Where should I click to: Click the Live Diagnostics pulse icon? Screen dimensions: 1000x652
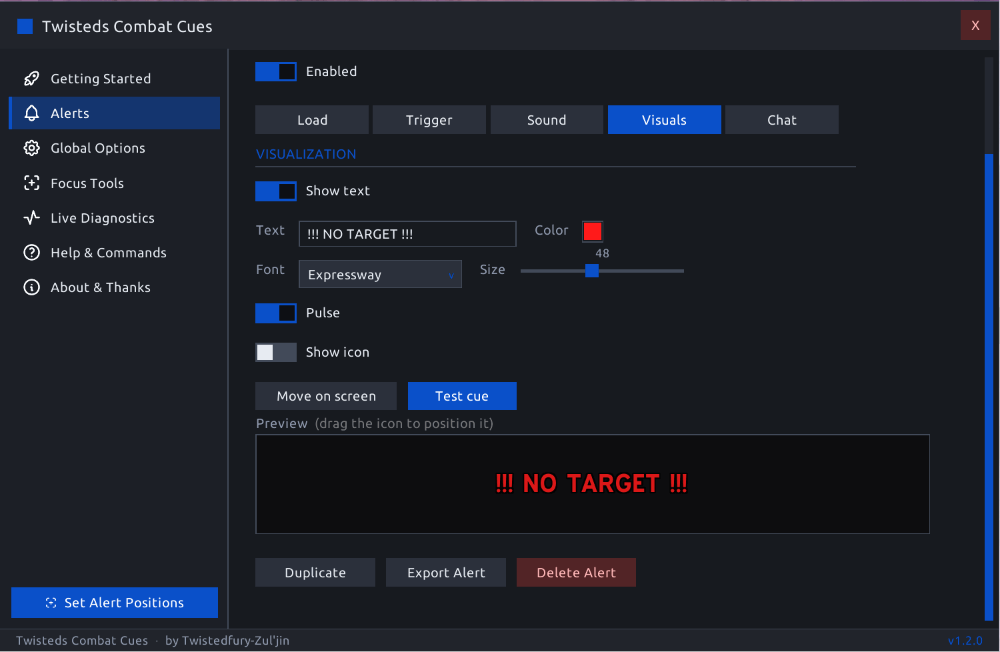pos(31,218)
